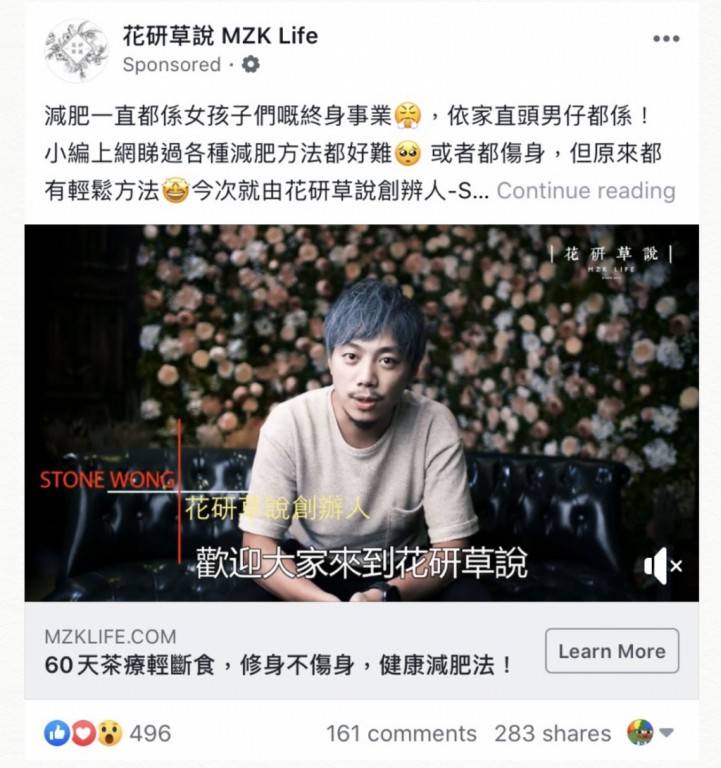Click the profile avatar near shares
The image size is (721, 768).
click(640, 732)
